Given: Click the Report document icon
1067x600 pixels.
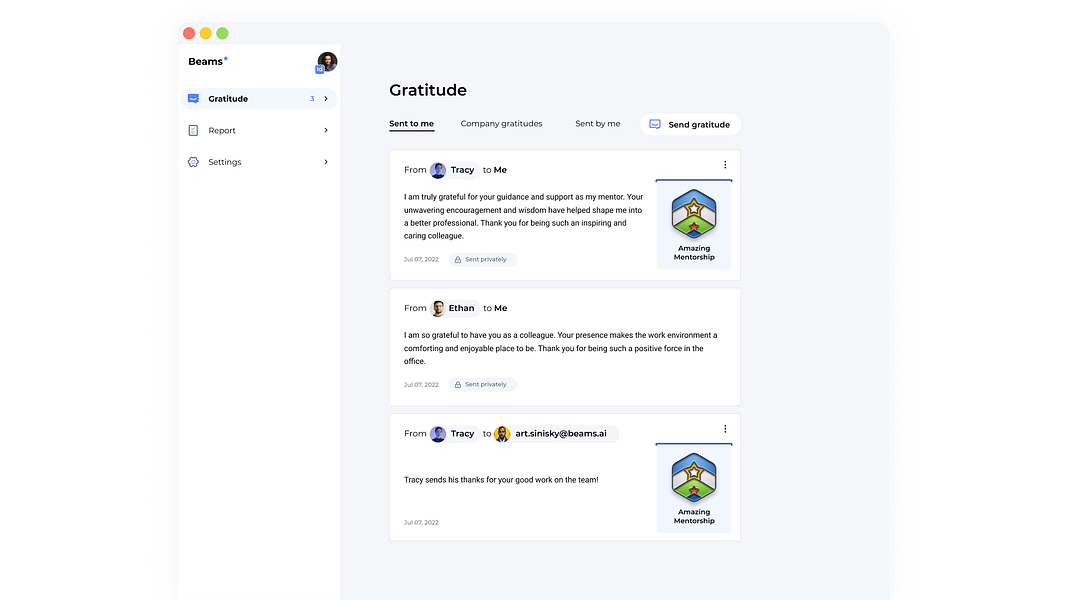Looking at the screenshot, I should 193,130.
